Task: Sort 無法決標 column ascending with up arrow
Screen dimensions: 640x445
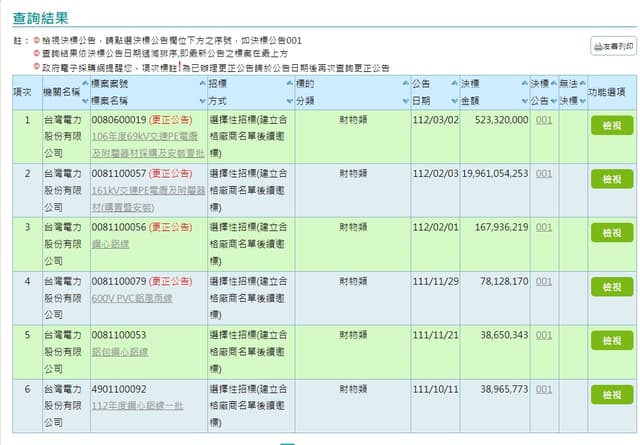Action: point(582,84)
